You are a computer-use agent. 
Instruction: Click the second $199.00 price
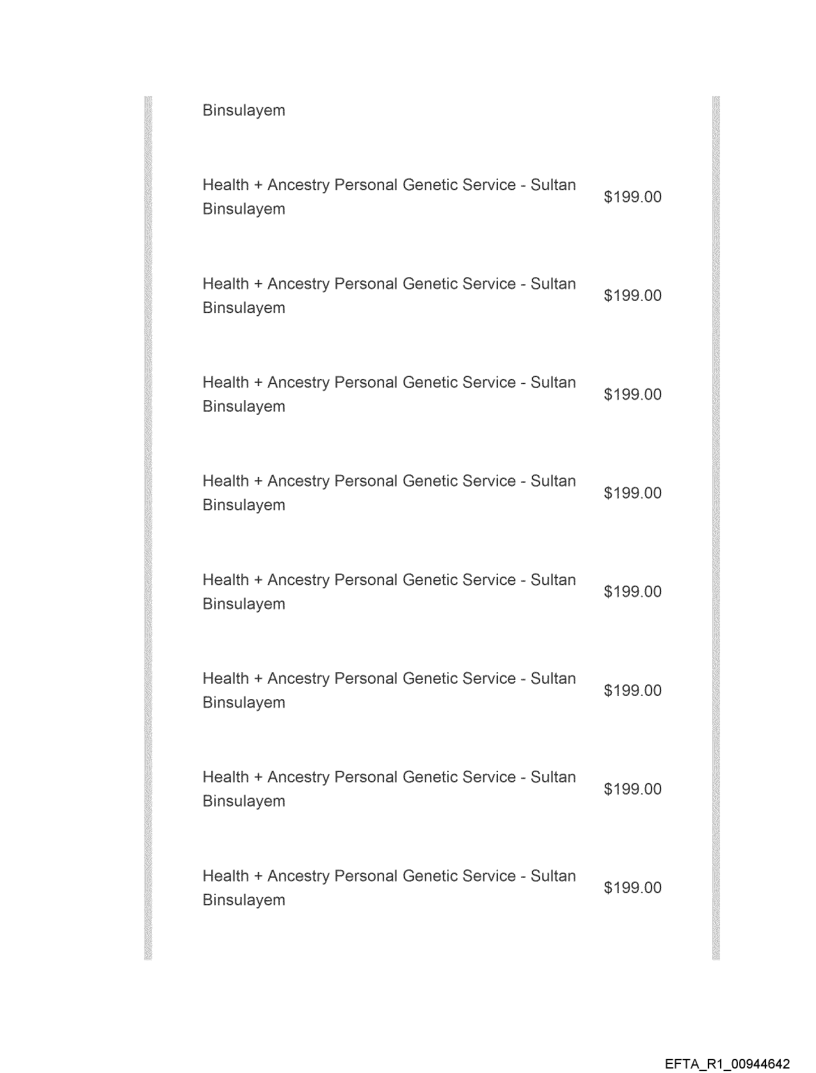[x=632, y=297]
